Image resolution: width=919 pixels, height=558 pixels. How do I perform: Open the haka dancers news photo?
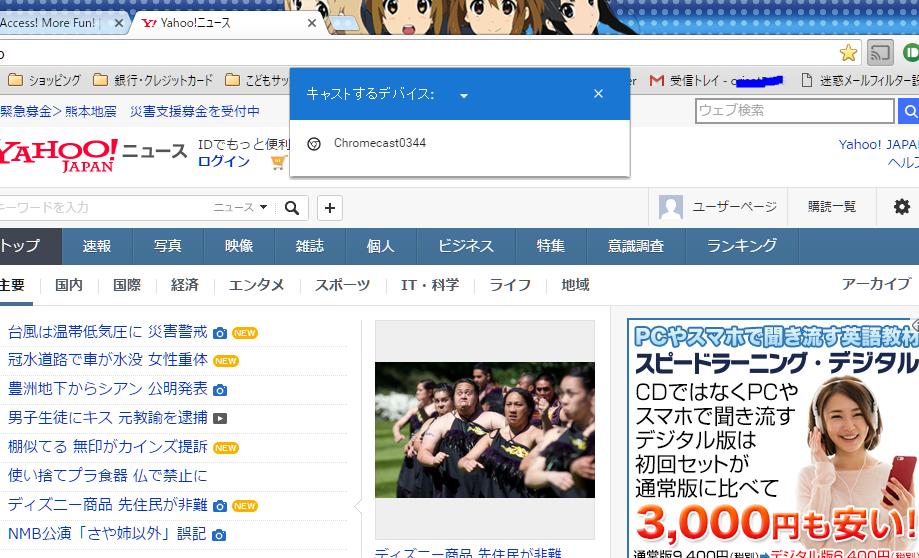485,430
